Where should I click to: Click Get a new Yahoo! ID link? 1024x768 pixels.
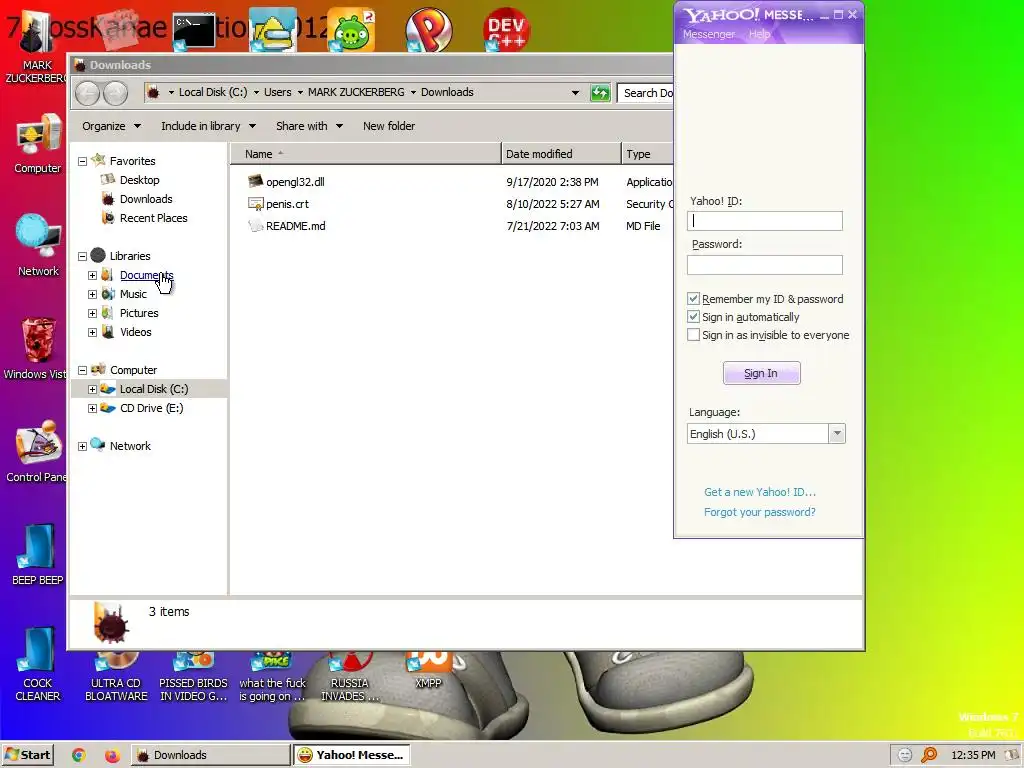click(x=760, y=492)
